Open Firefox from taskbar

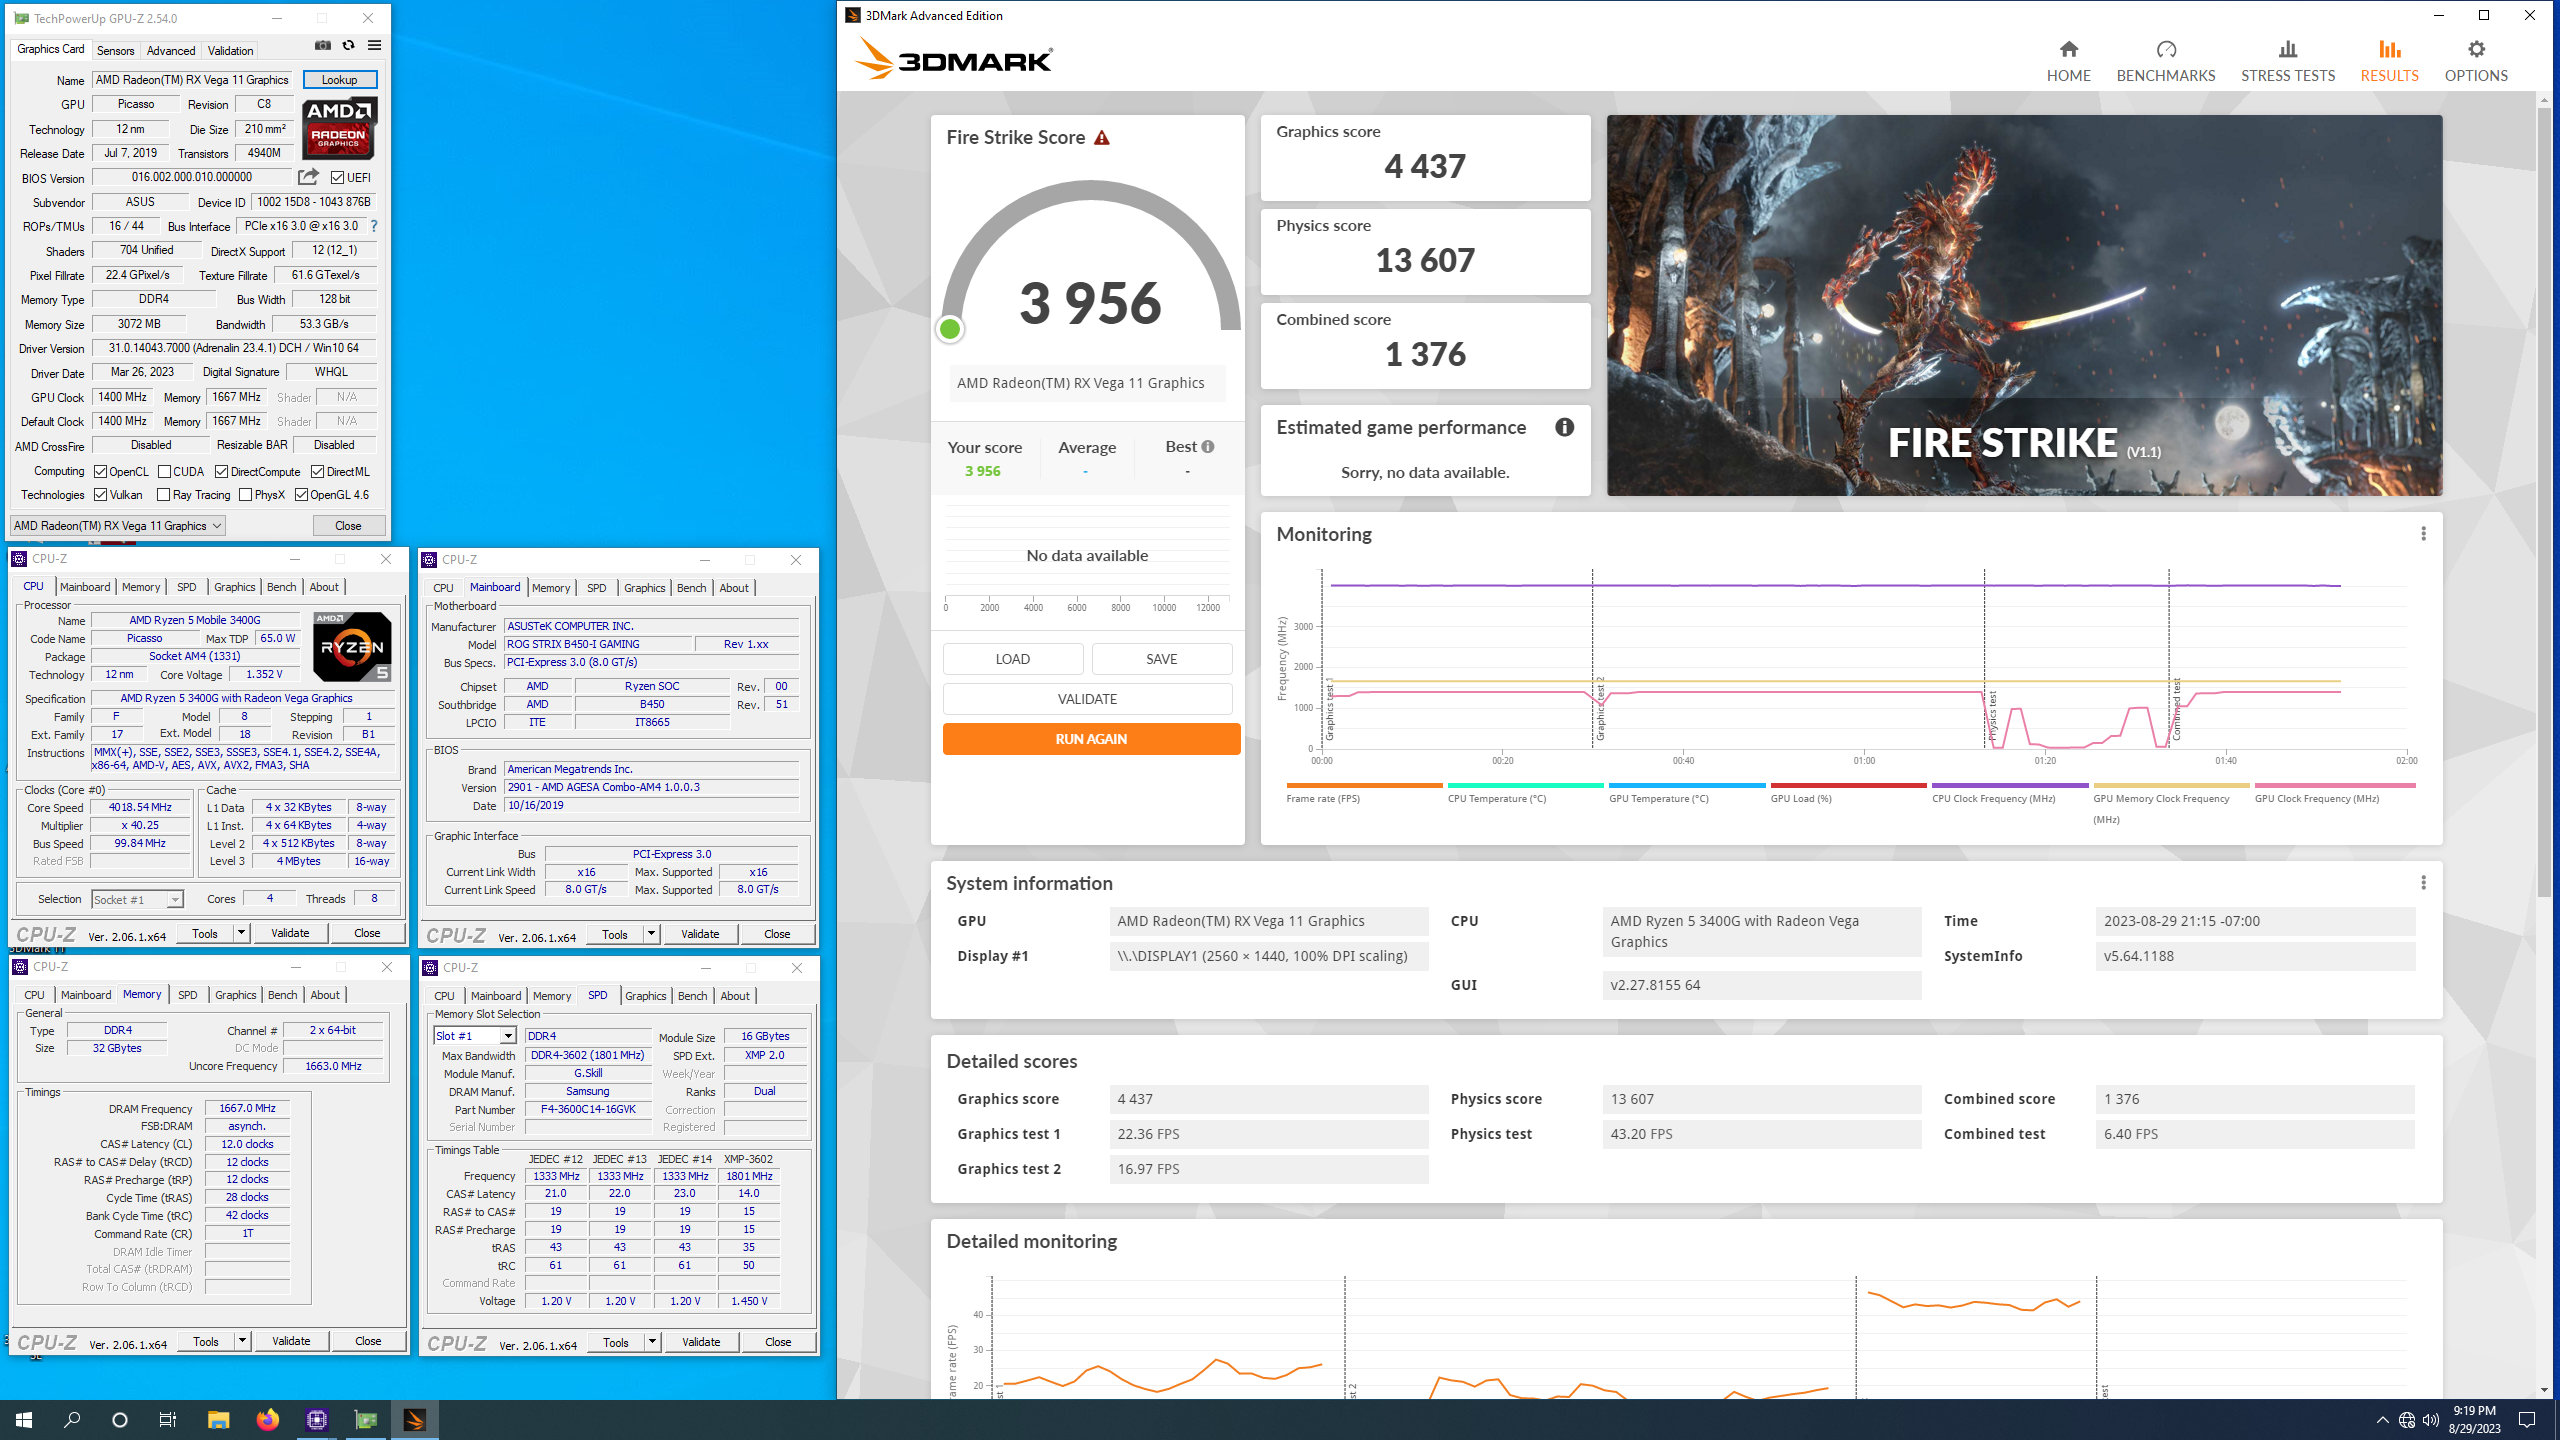click(x=267, y=1420)
